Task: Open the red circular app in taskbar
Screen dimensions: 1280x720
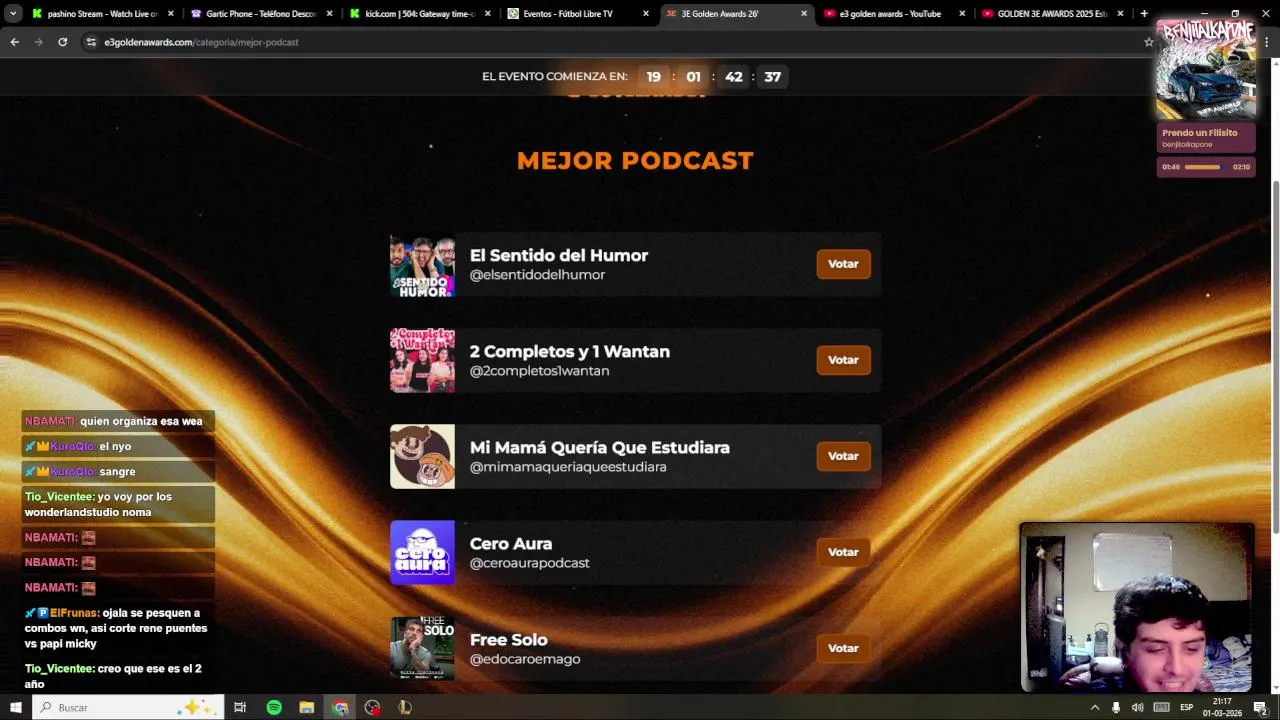Action: coord(373,707)
